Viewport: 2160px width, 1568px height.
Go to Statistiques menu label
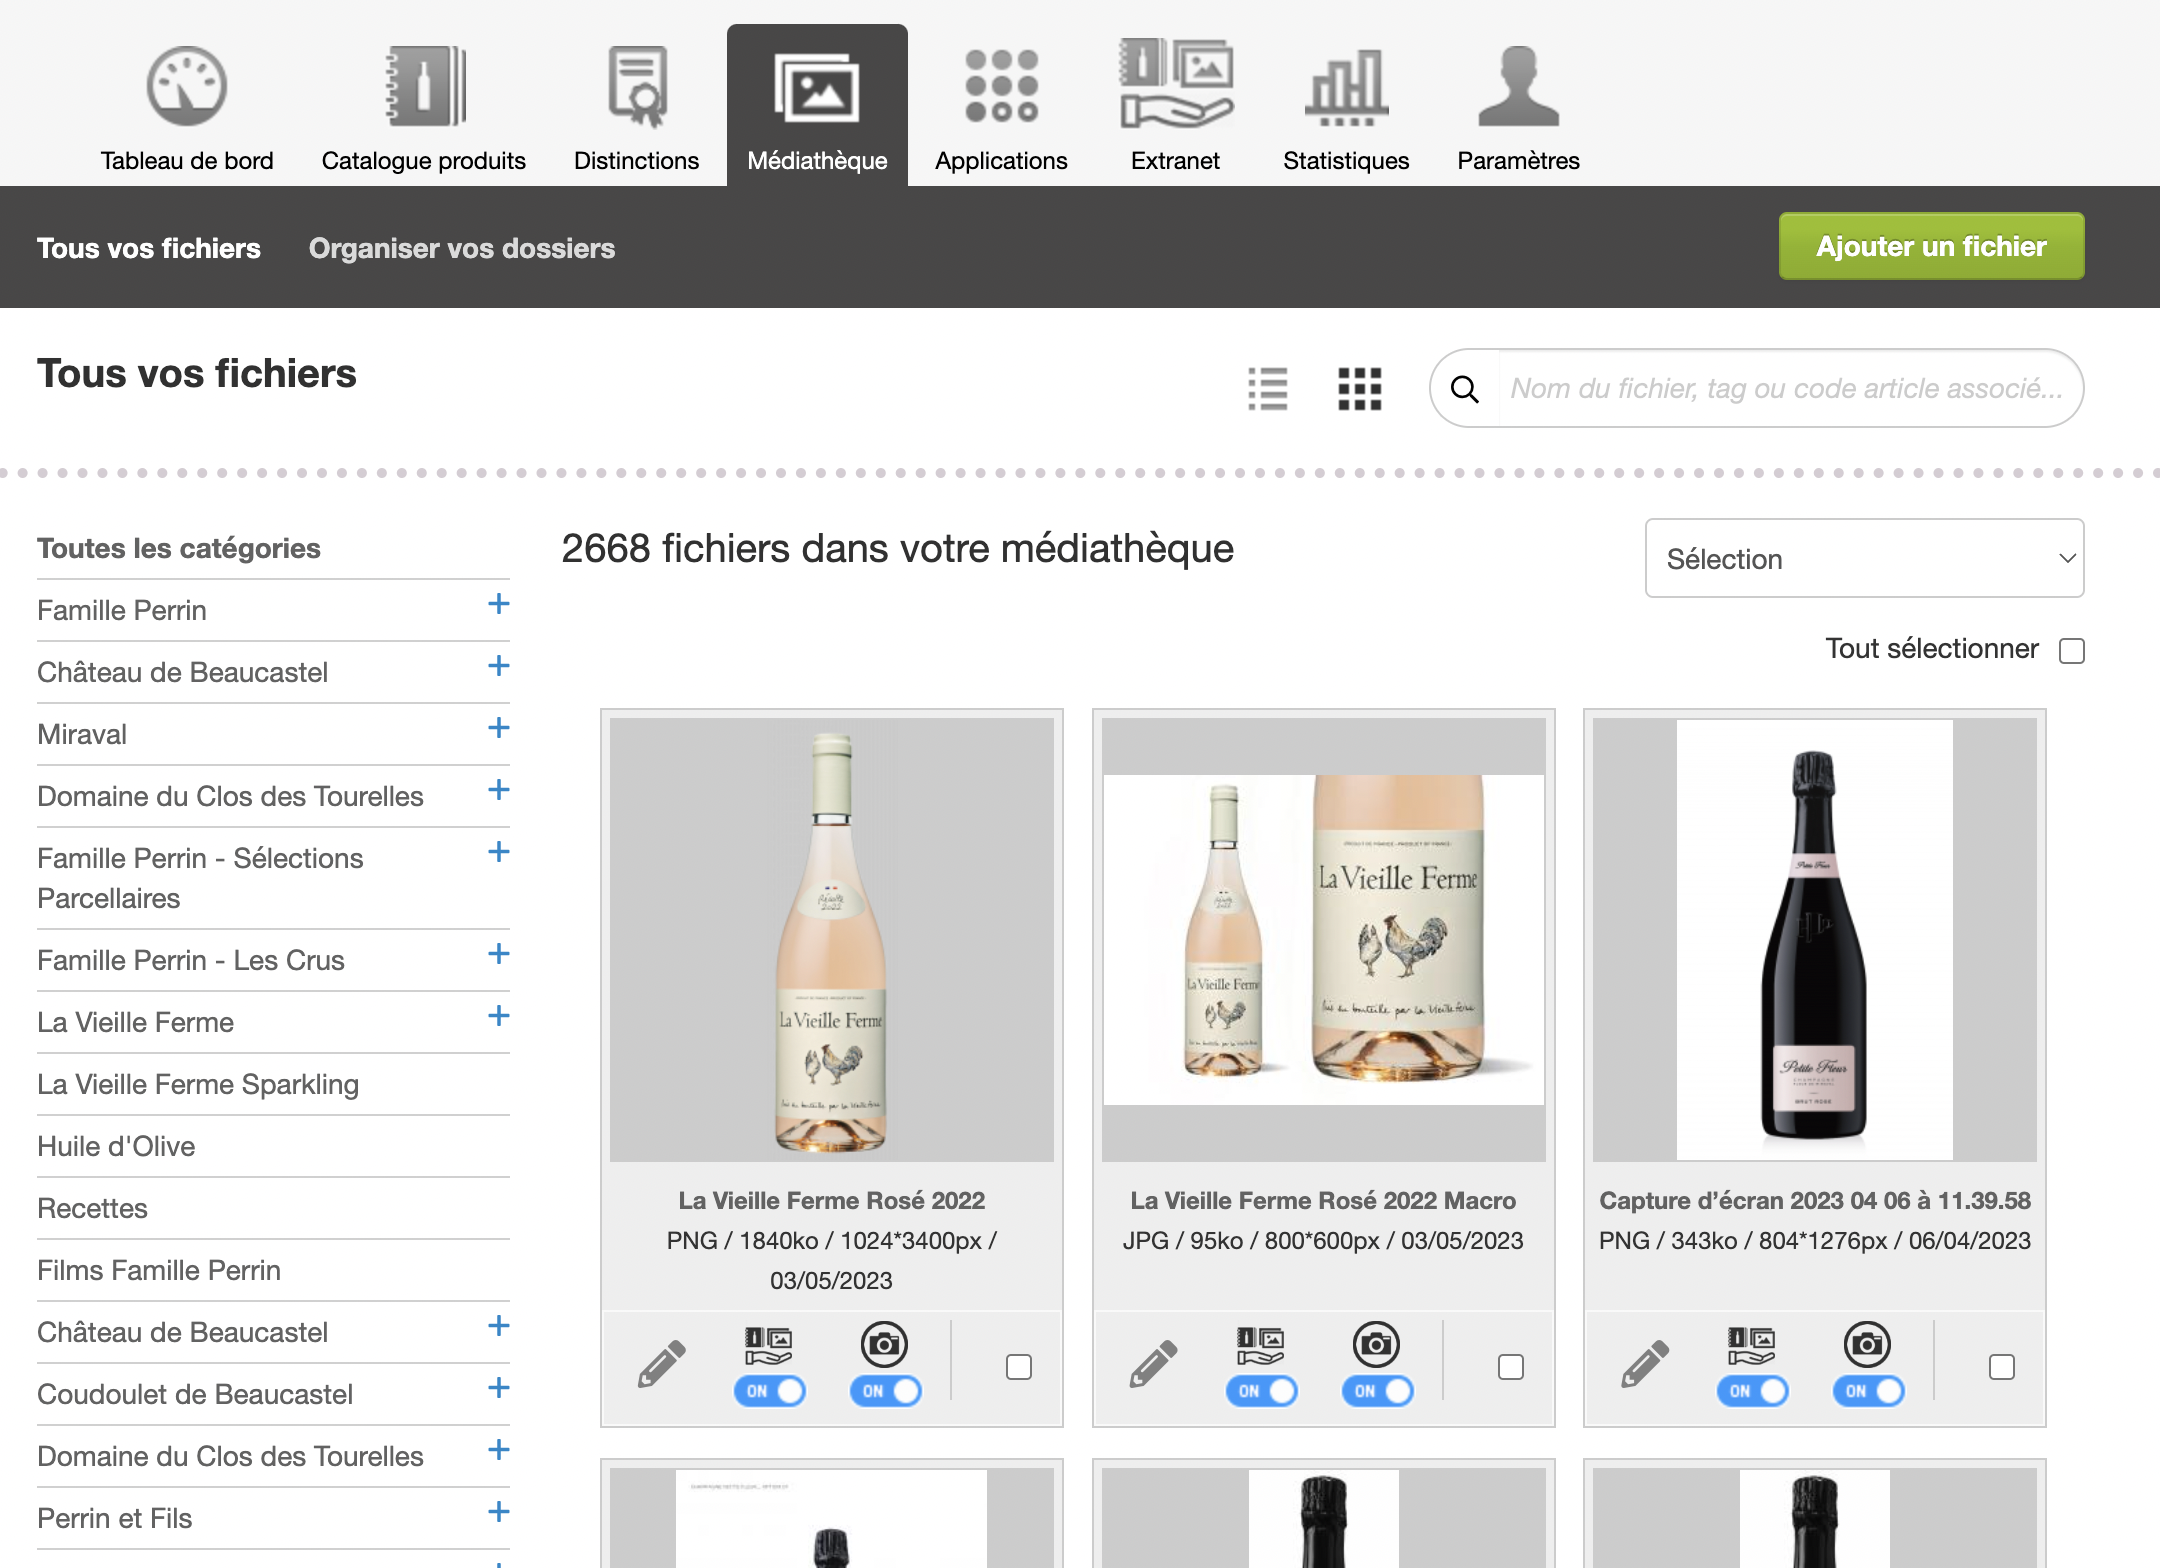[x=1346, y=161]
